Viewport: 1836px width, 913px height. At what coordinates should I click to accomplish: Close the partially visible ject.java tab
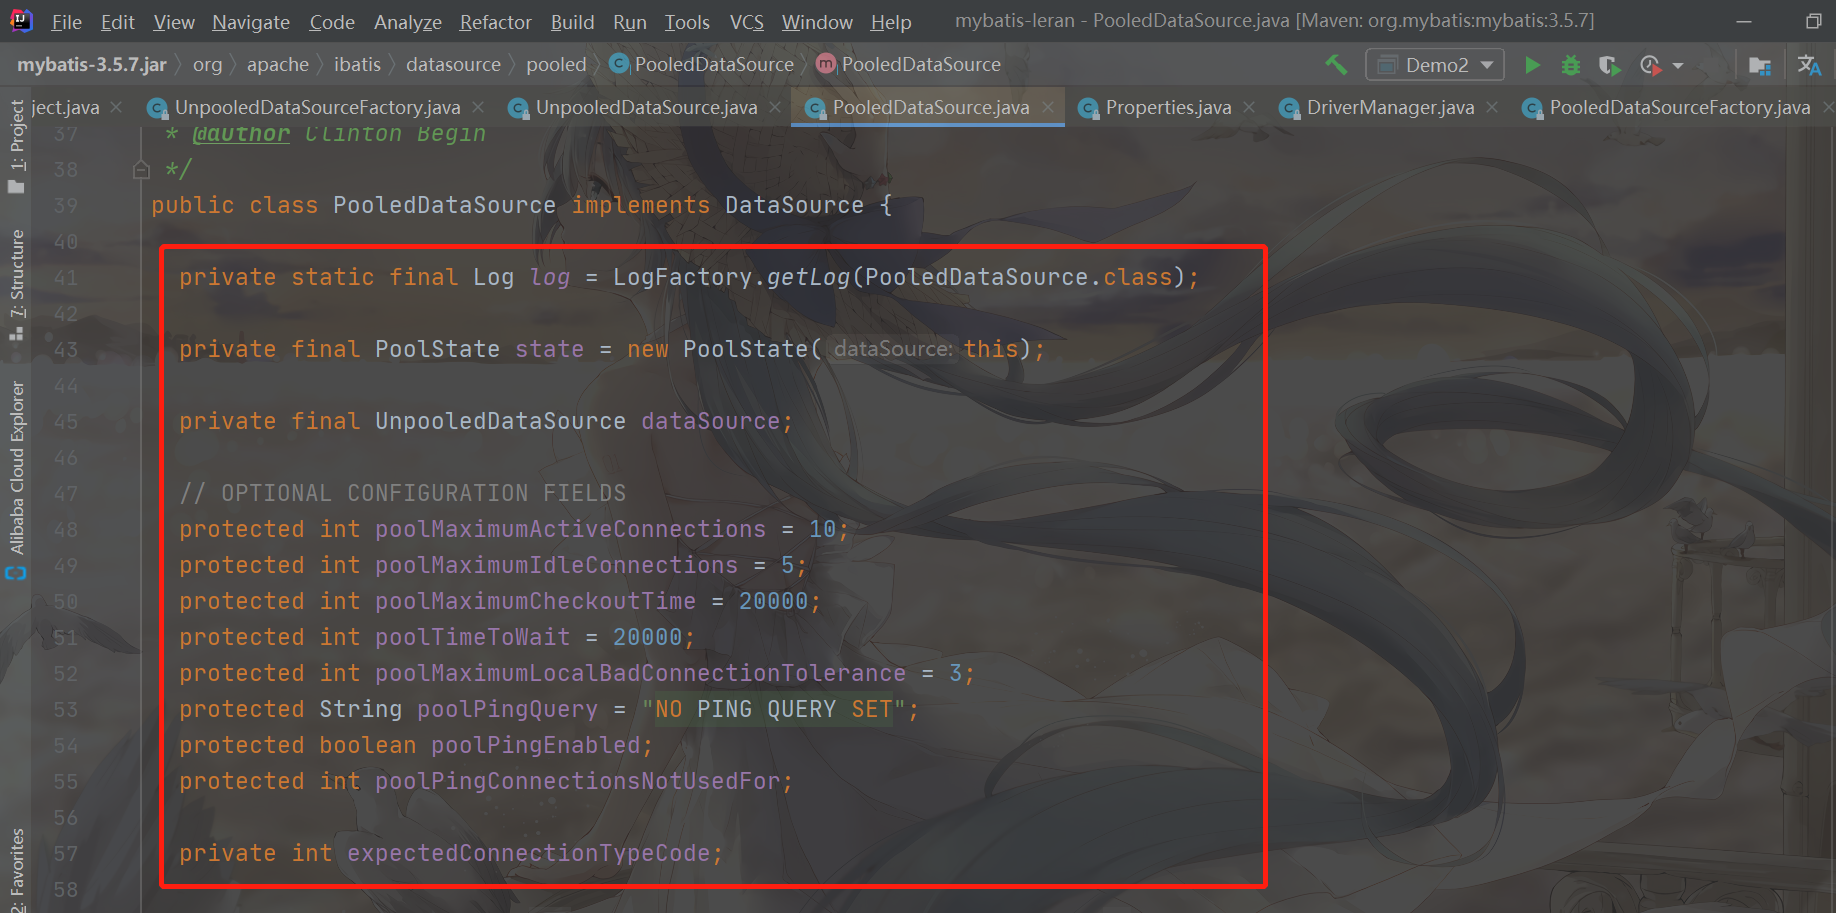[116, 107]
